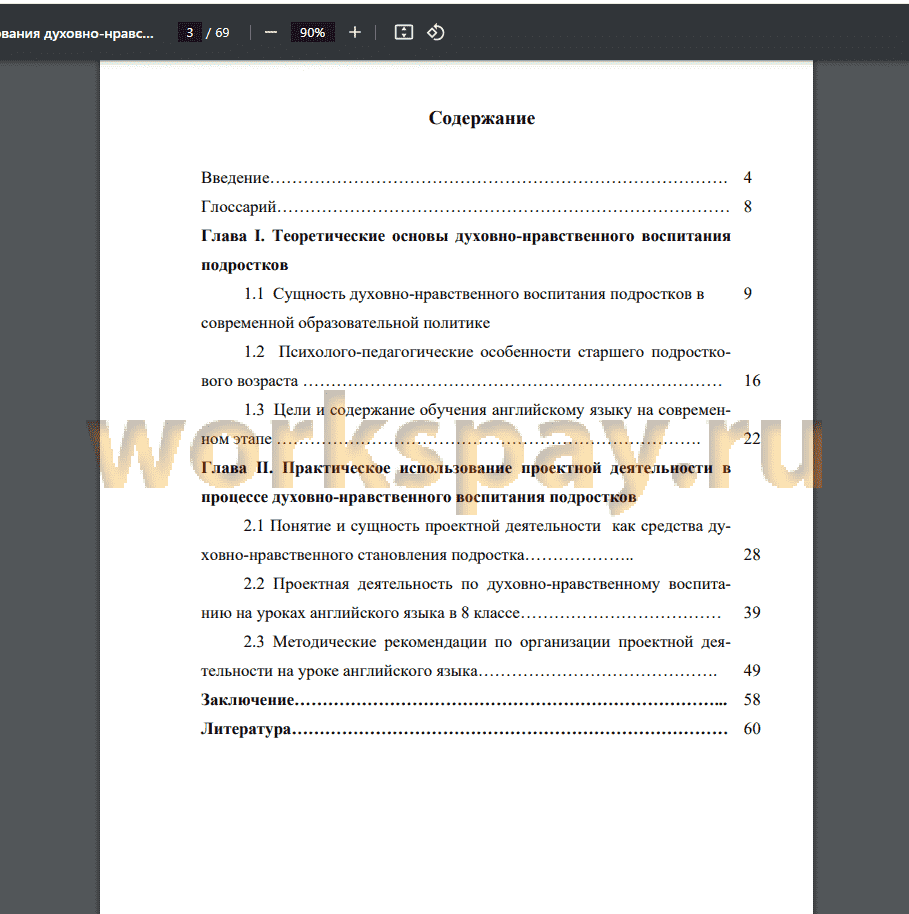
Task: Click section 2.1 "Понятие и сущность проектной деятельности"
Action: pyautogui.click(x=465, y=540)
